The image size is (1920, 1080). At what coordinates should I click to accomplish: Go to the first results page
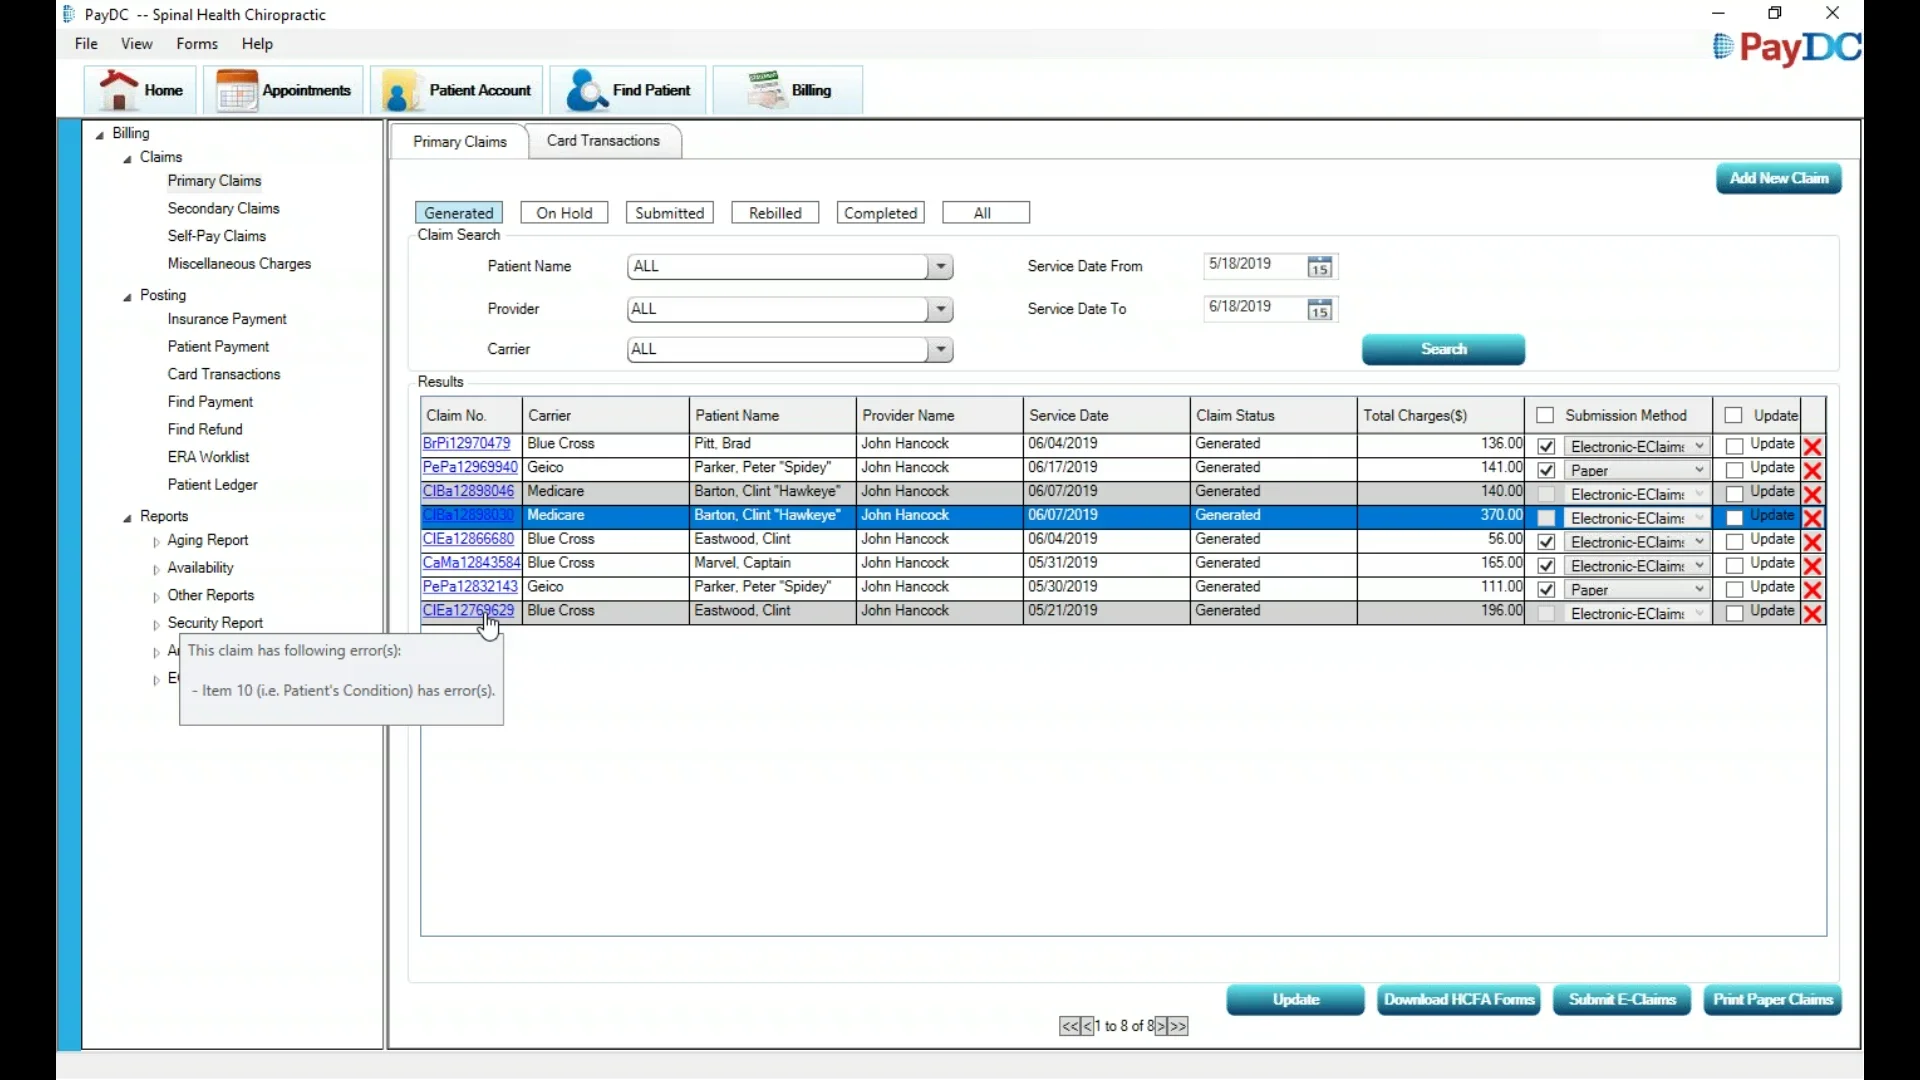tap(1069, 1026)
